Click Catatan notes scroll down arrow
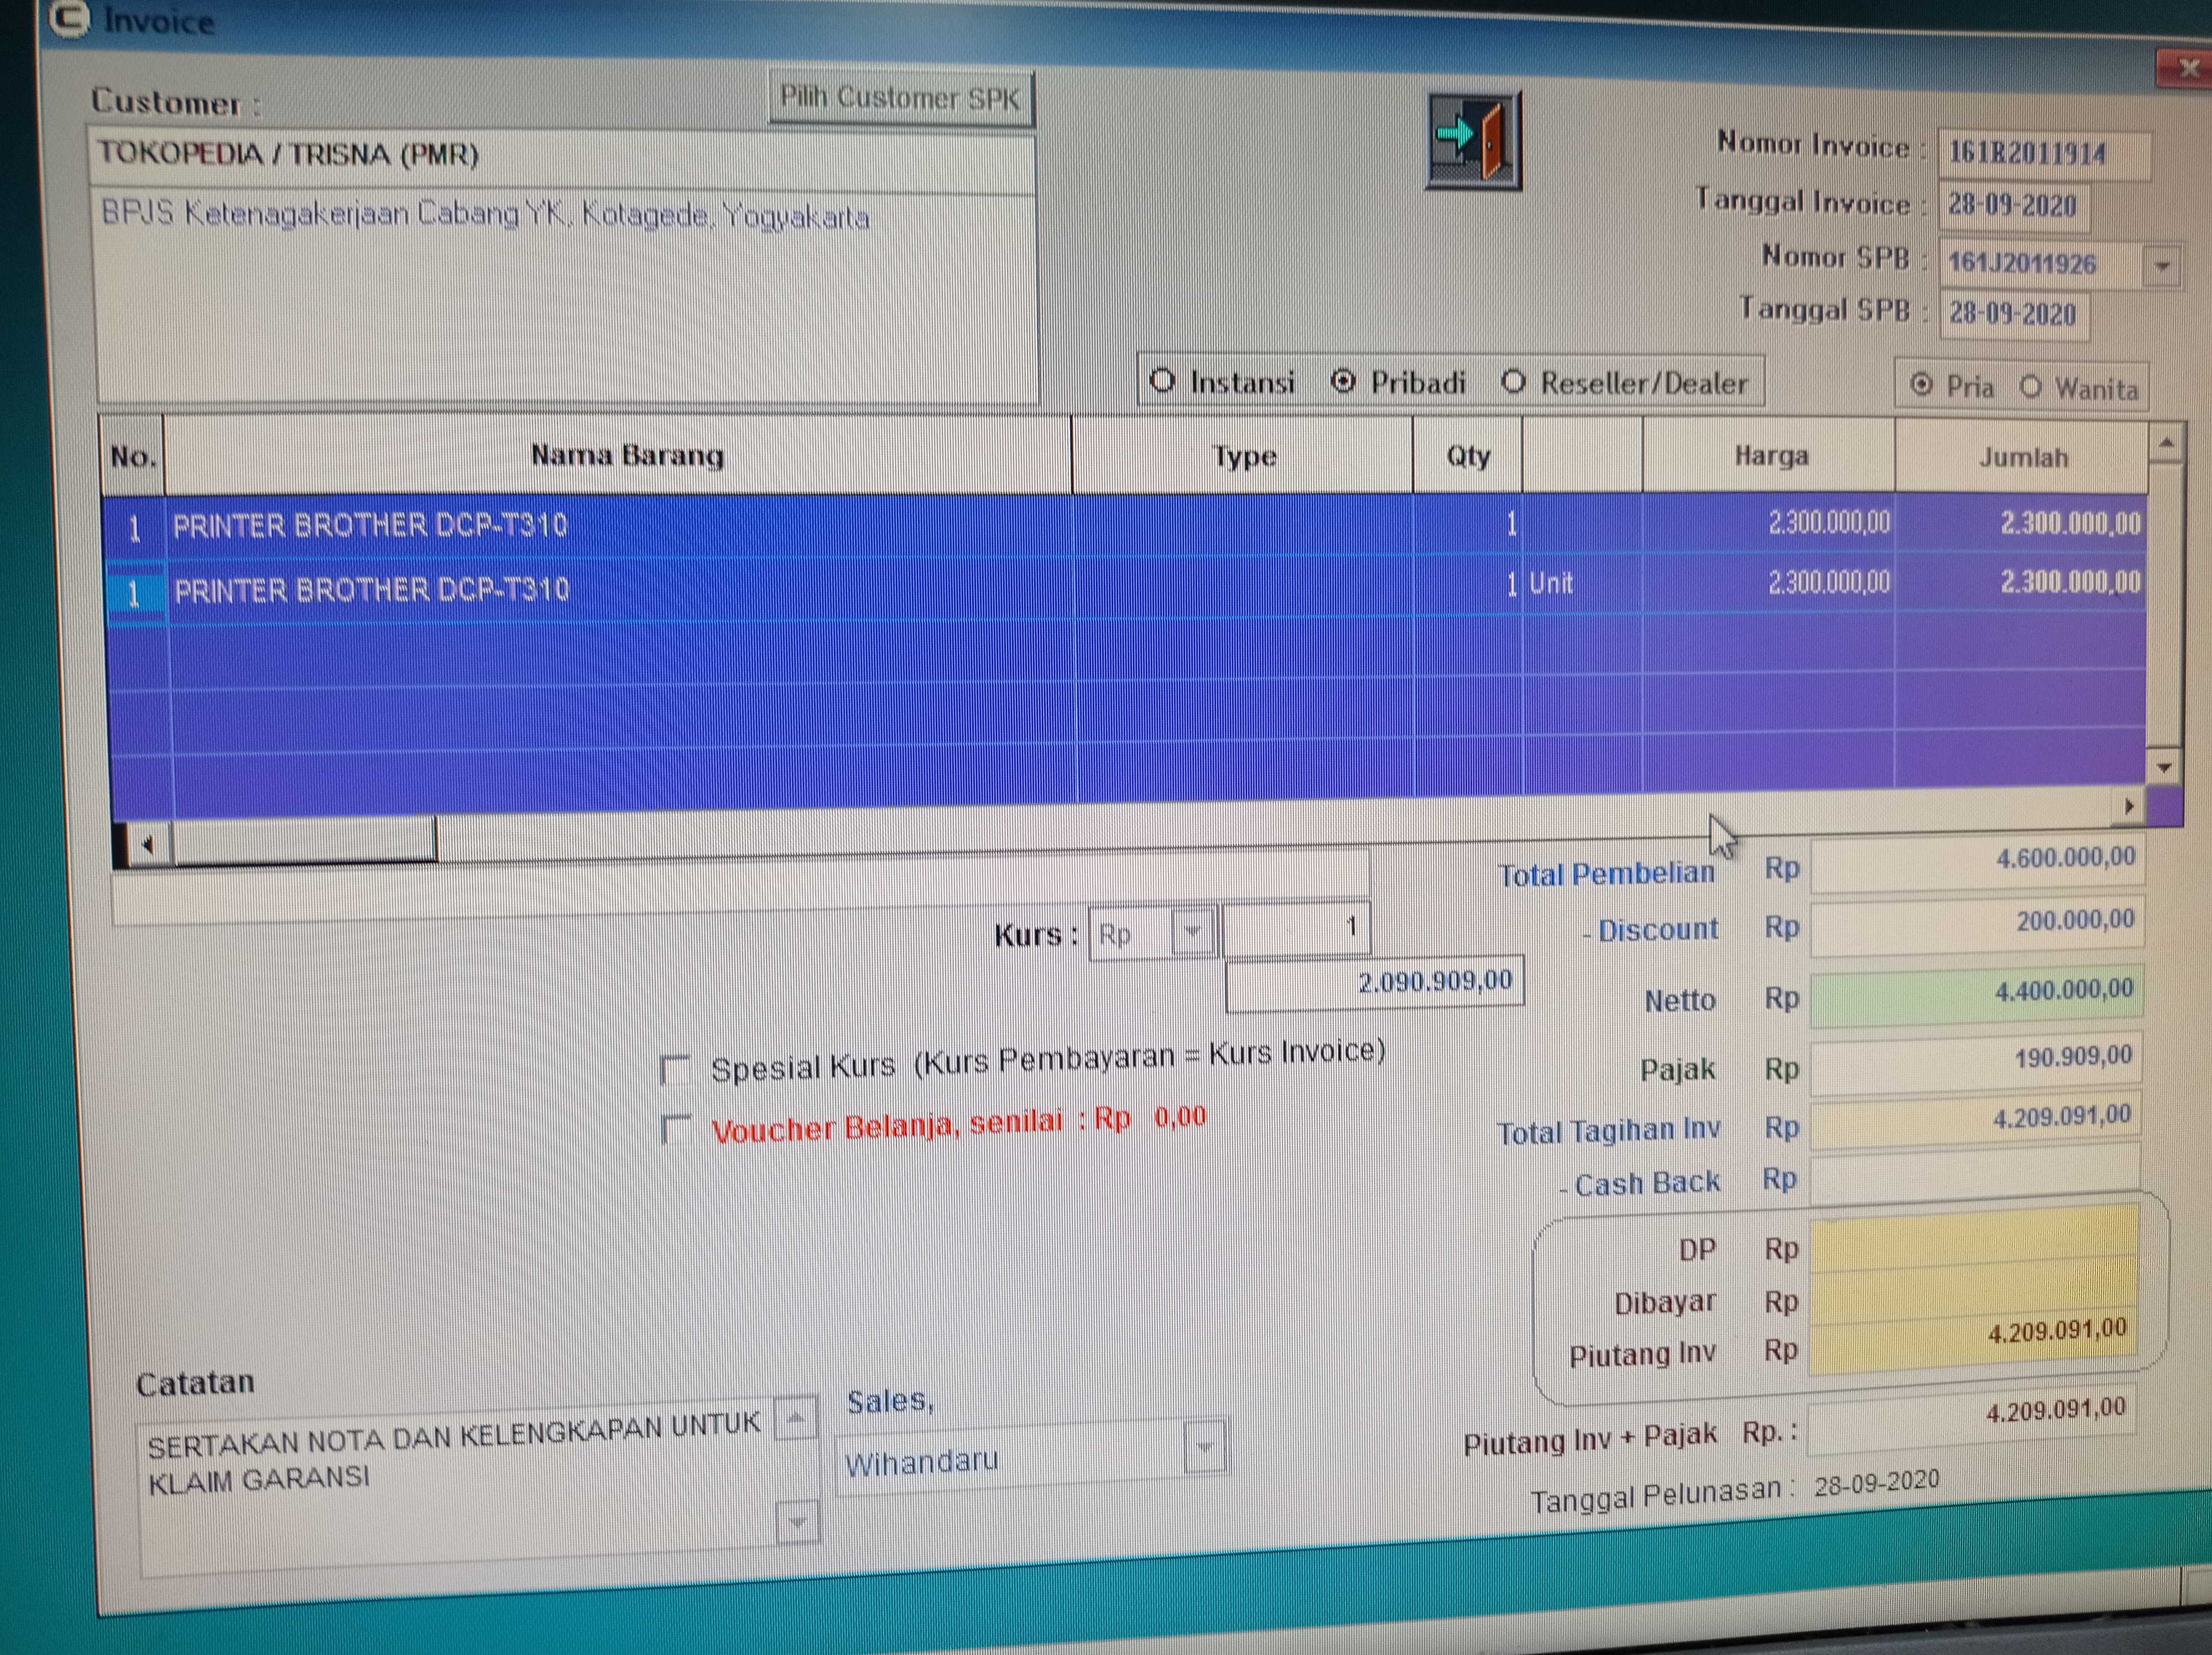 pos(797,1523)
